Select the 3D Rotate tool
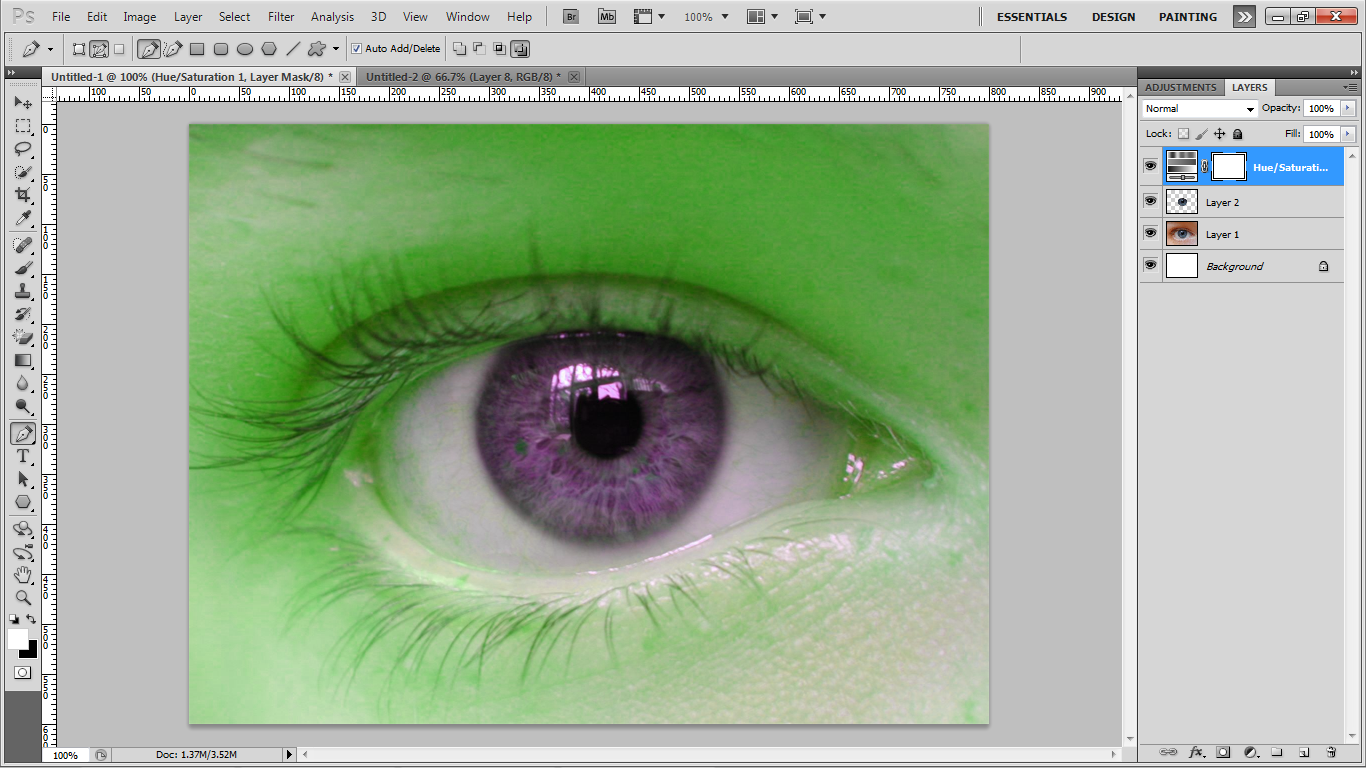 23,529
